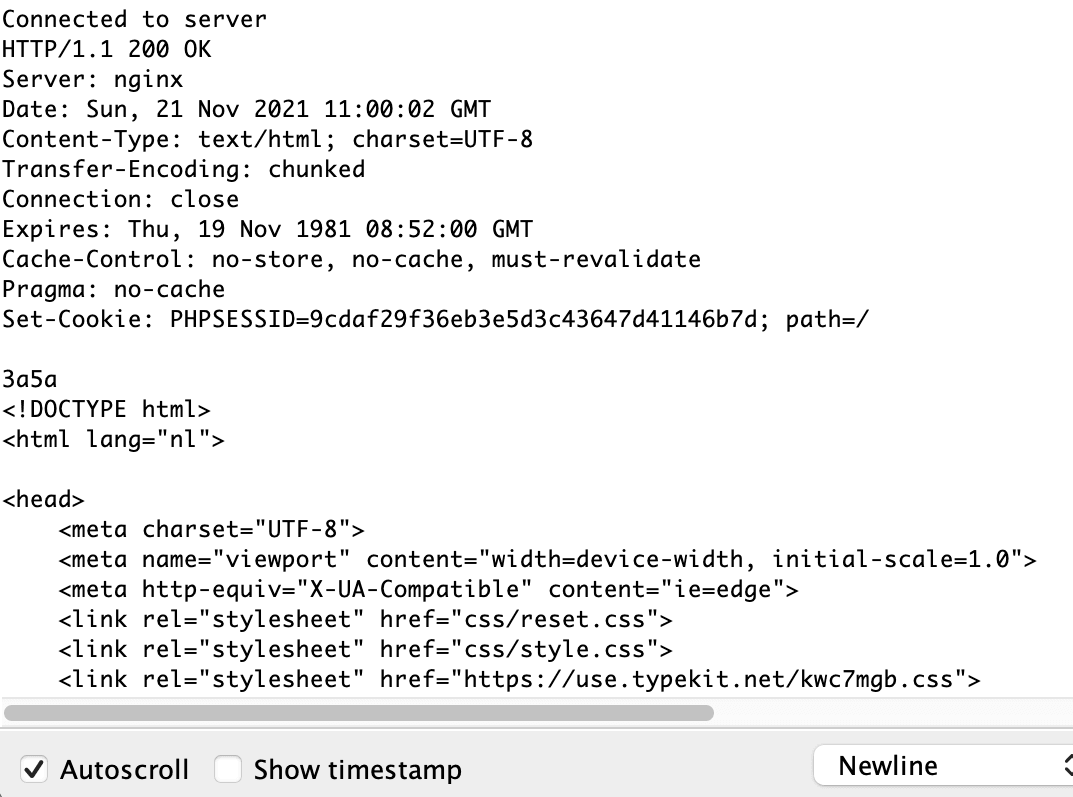
Task: Click the 'css/reset.css' stylesheet line
Action: tap(365, 620)
